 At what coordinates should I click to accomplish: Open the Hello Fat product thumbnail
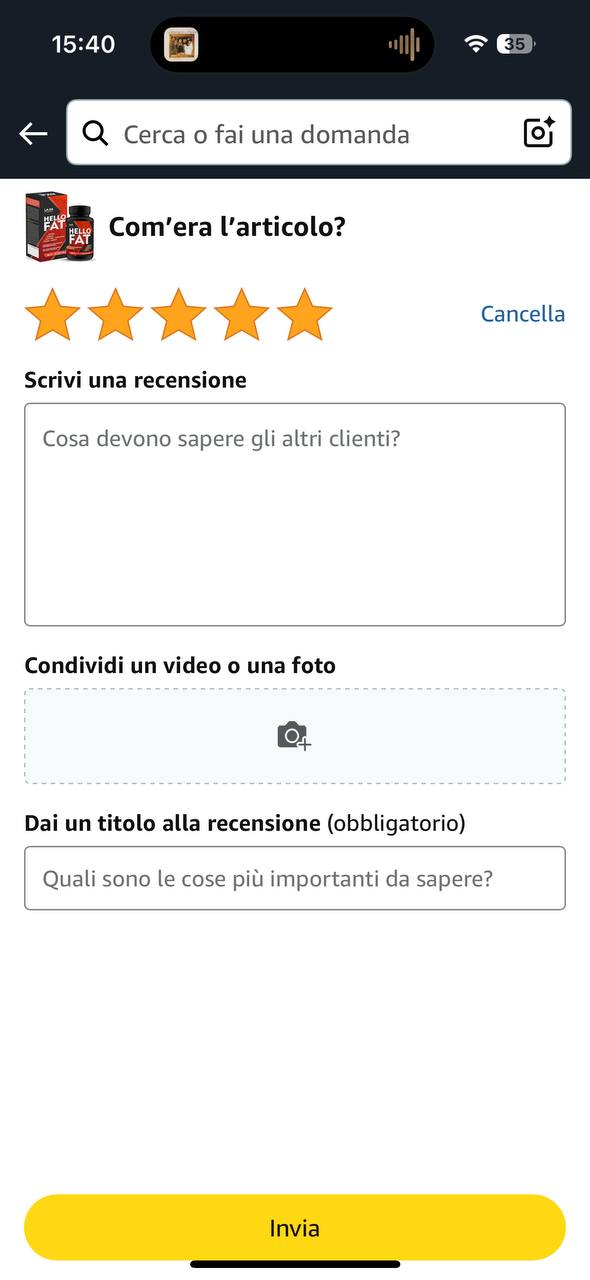(x=60, y=227)
